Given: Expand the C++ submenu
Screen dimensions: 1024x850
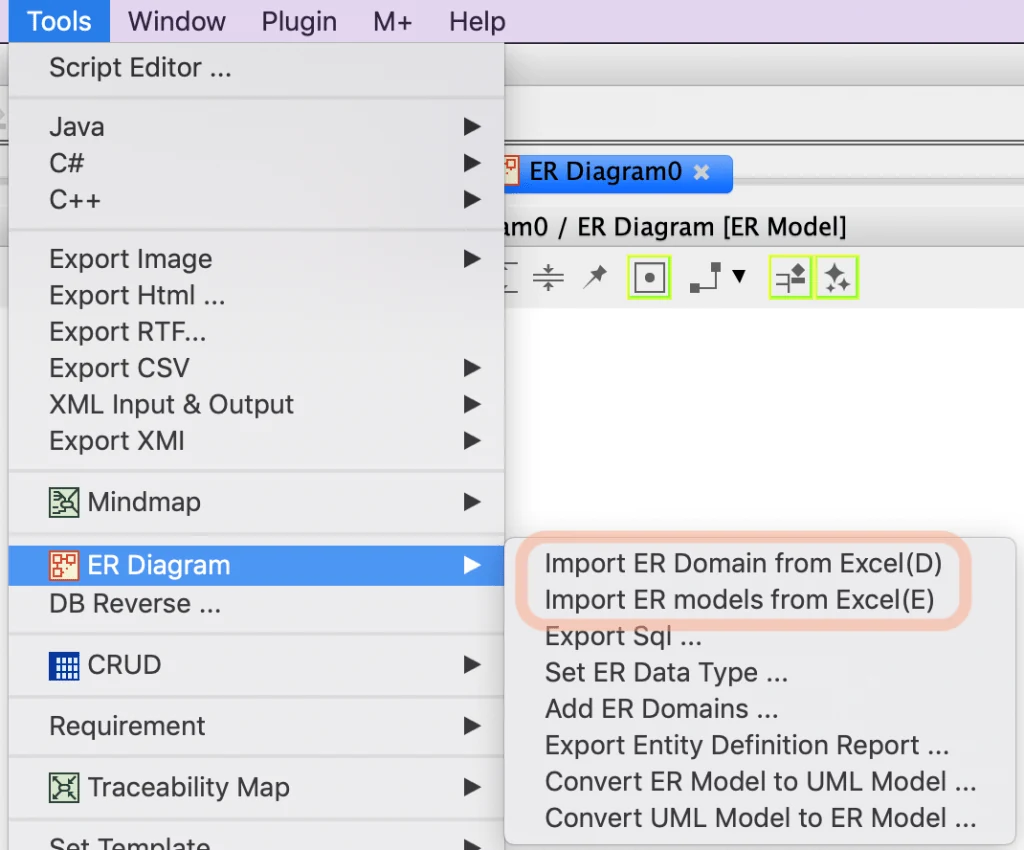Looking at the screenshot, I should [x=256, y=200].
